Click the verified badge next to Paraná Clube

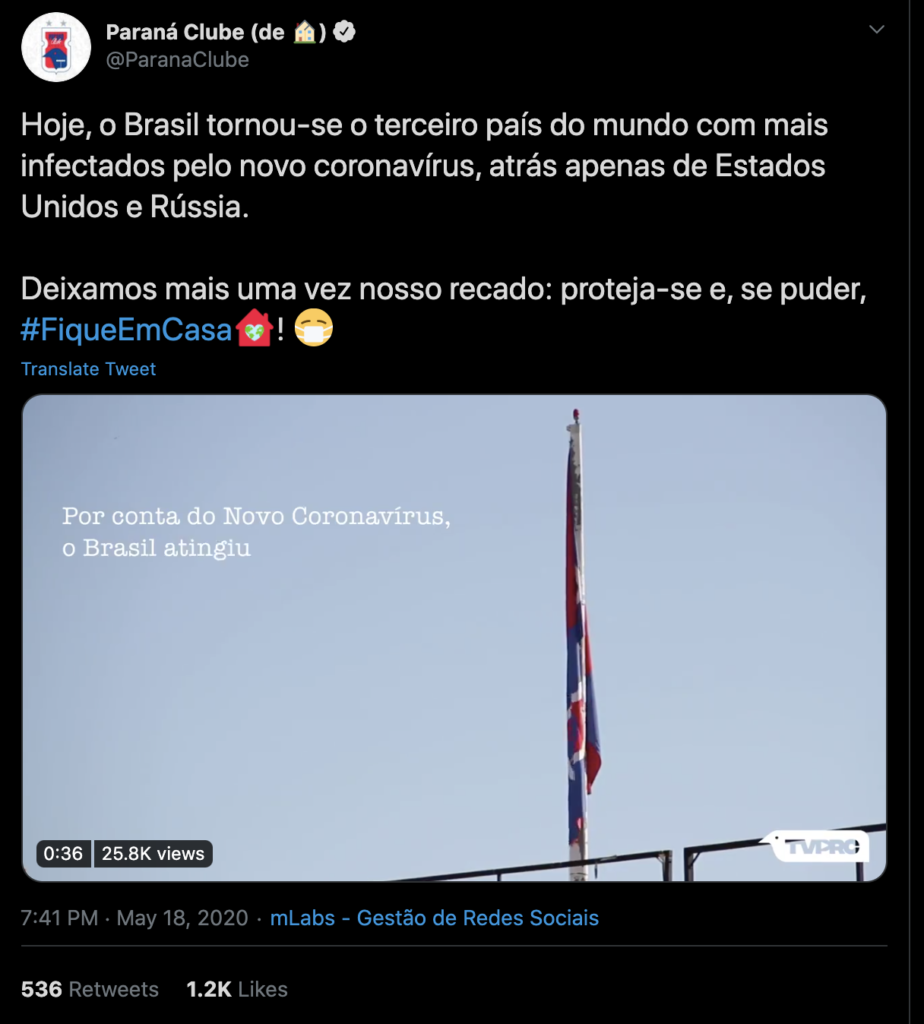pyautogui.click(x=344, y=32)
